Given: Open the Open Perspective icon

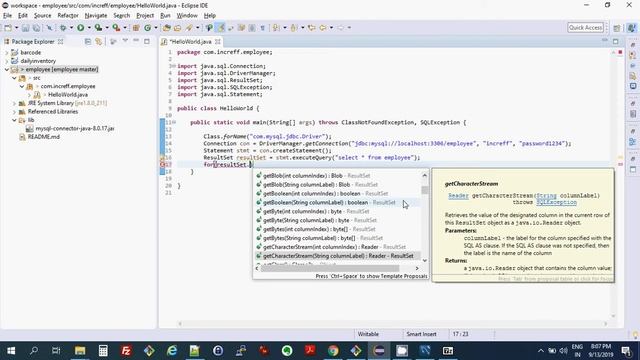Looking at the screenshot, I should [x=617, y=28].
